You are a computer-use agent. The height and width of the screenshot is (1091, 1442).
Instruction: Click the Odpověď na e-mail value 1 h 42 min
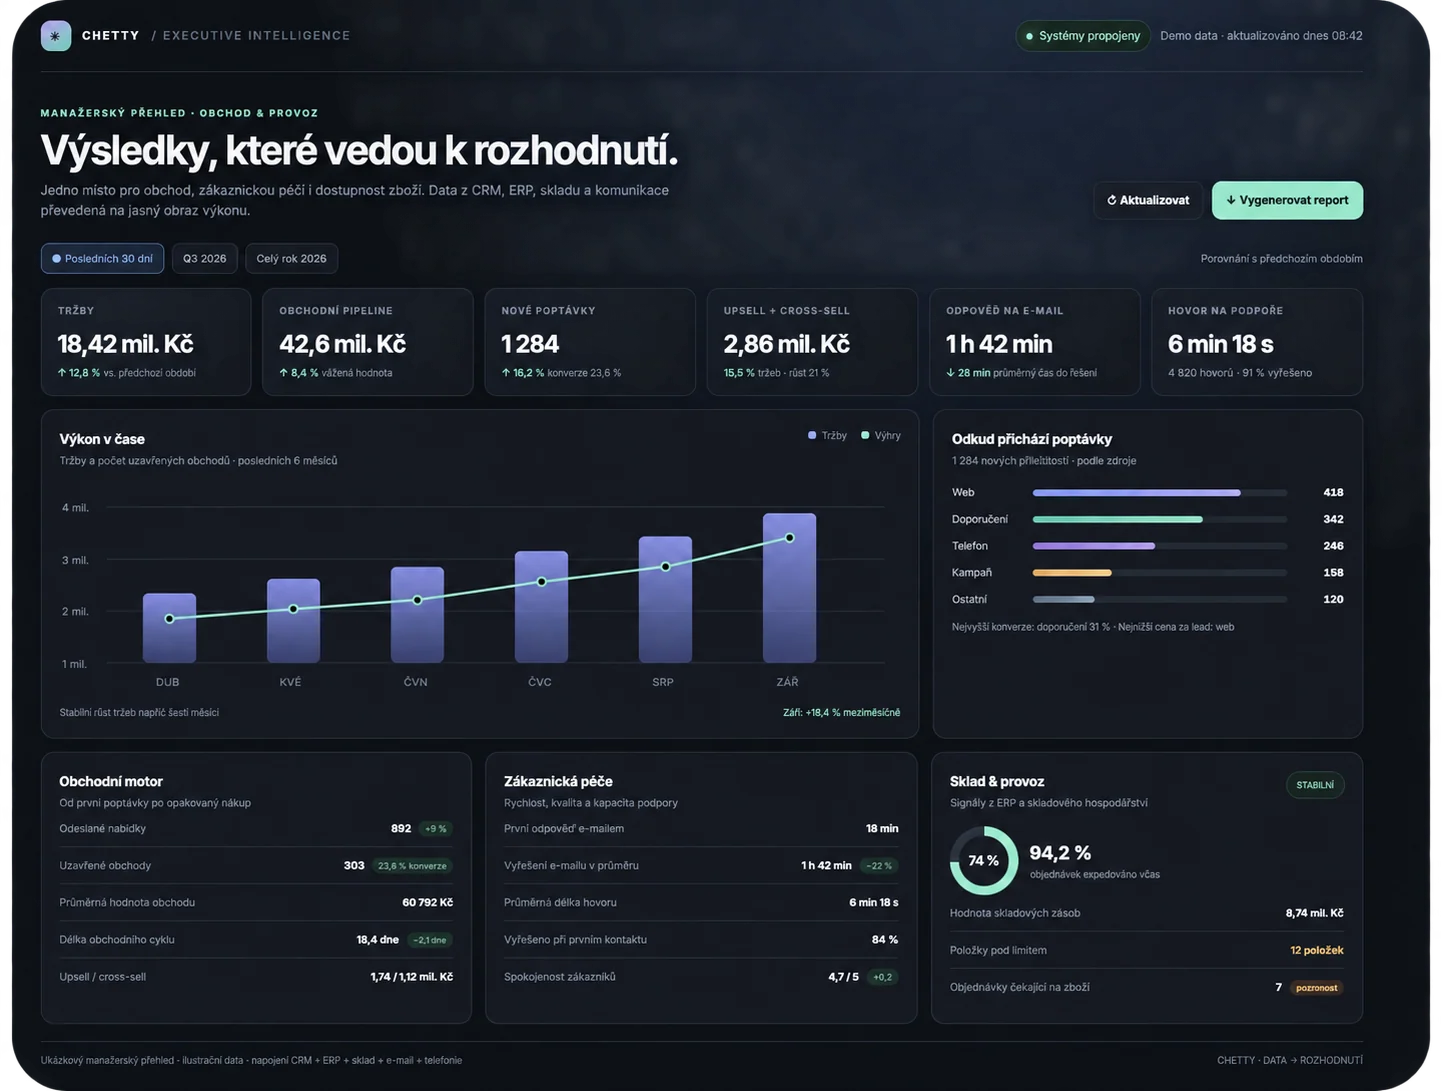click(x=999, y=344)
